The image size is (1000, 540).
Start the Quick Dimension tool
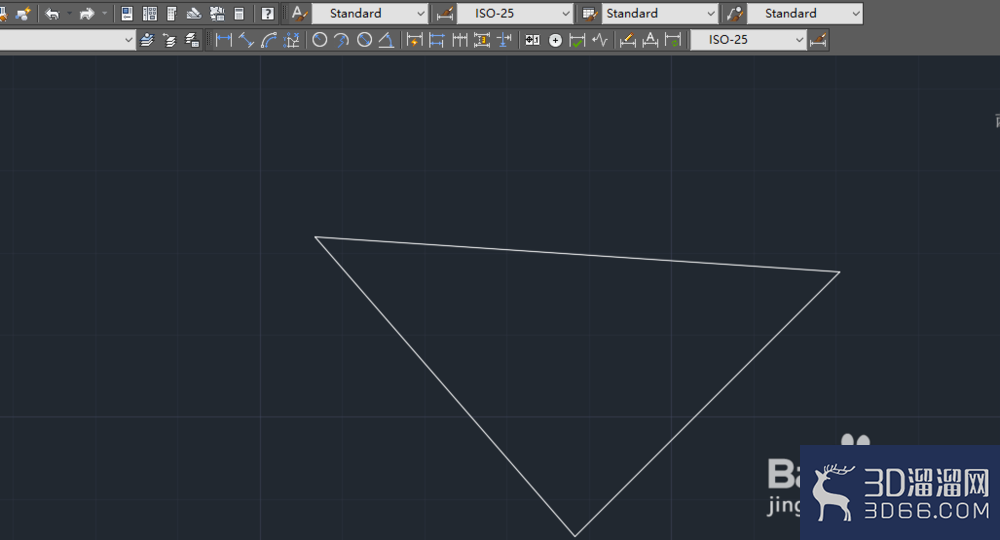(415, 40)
